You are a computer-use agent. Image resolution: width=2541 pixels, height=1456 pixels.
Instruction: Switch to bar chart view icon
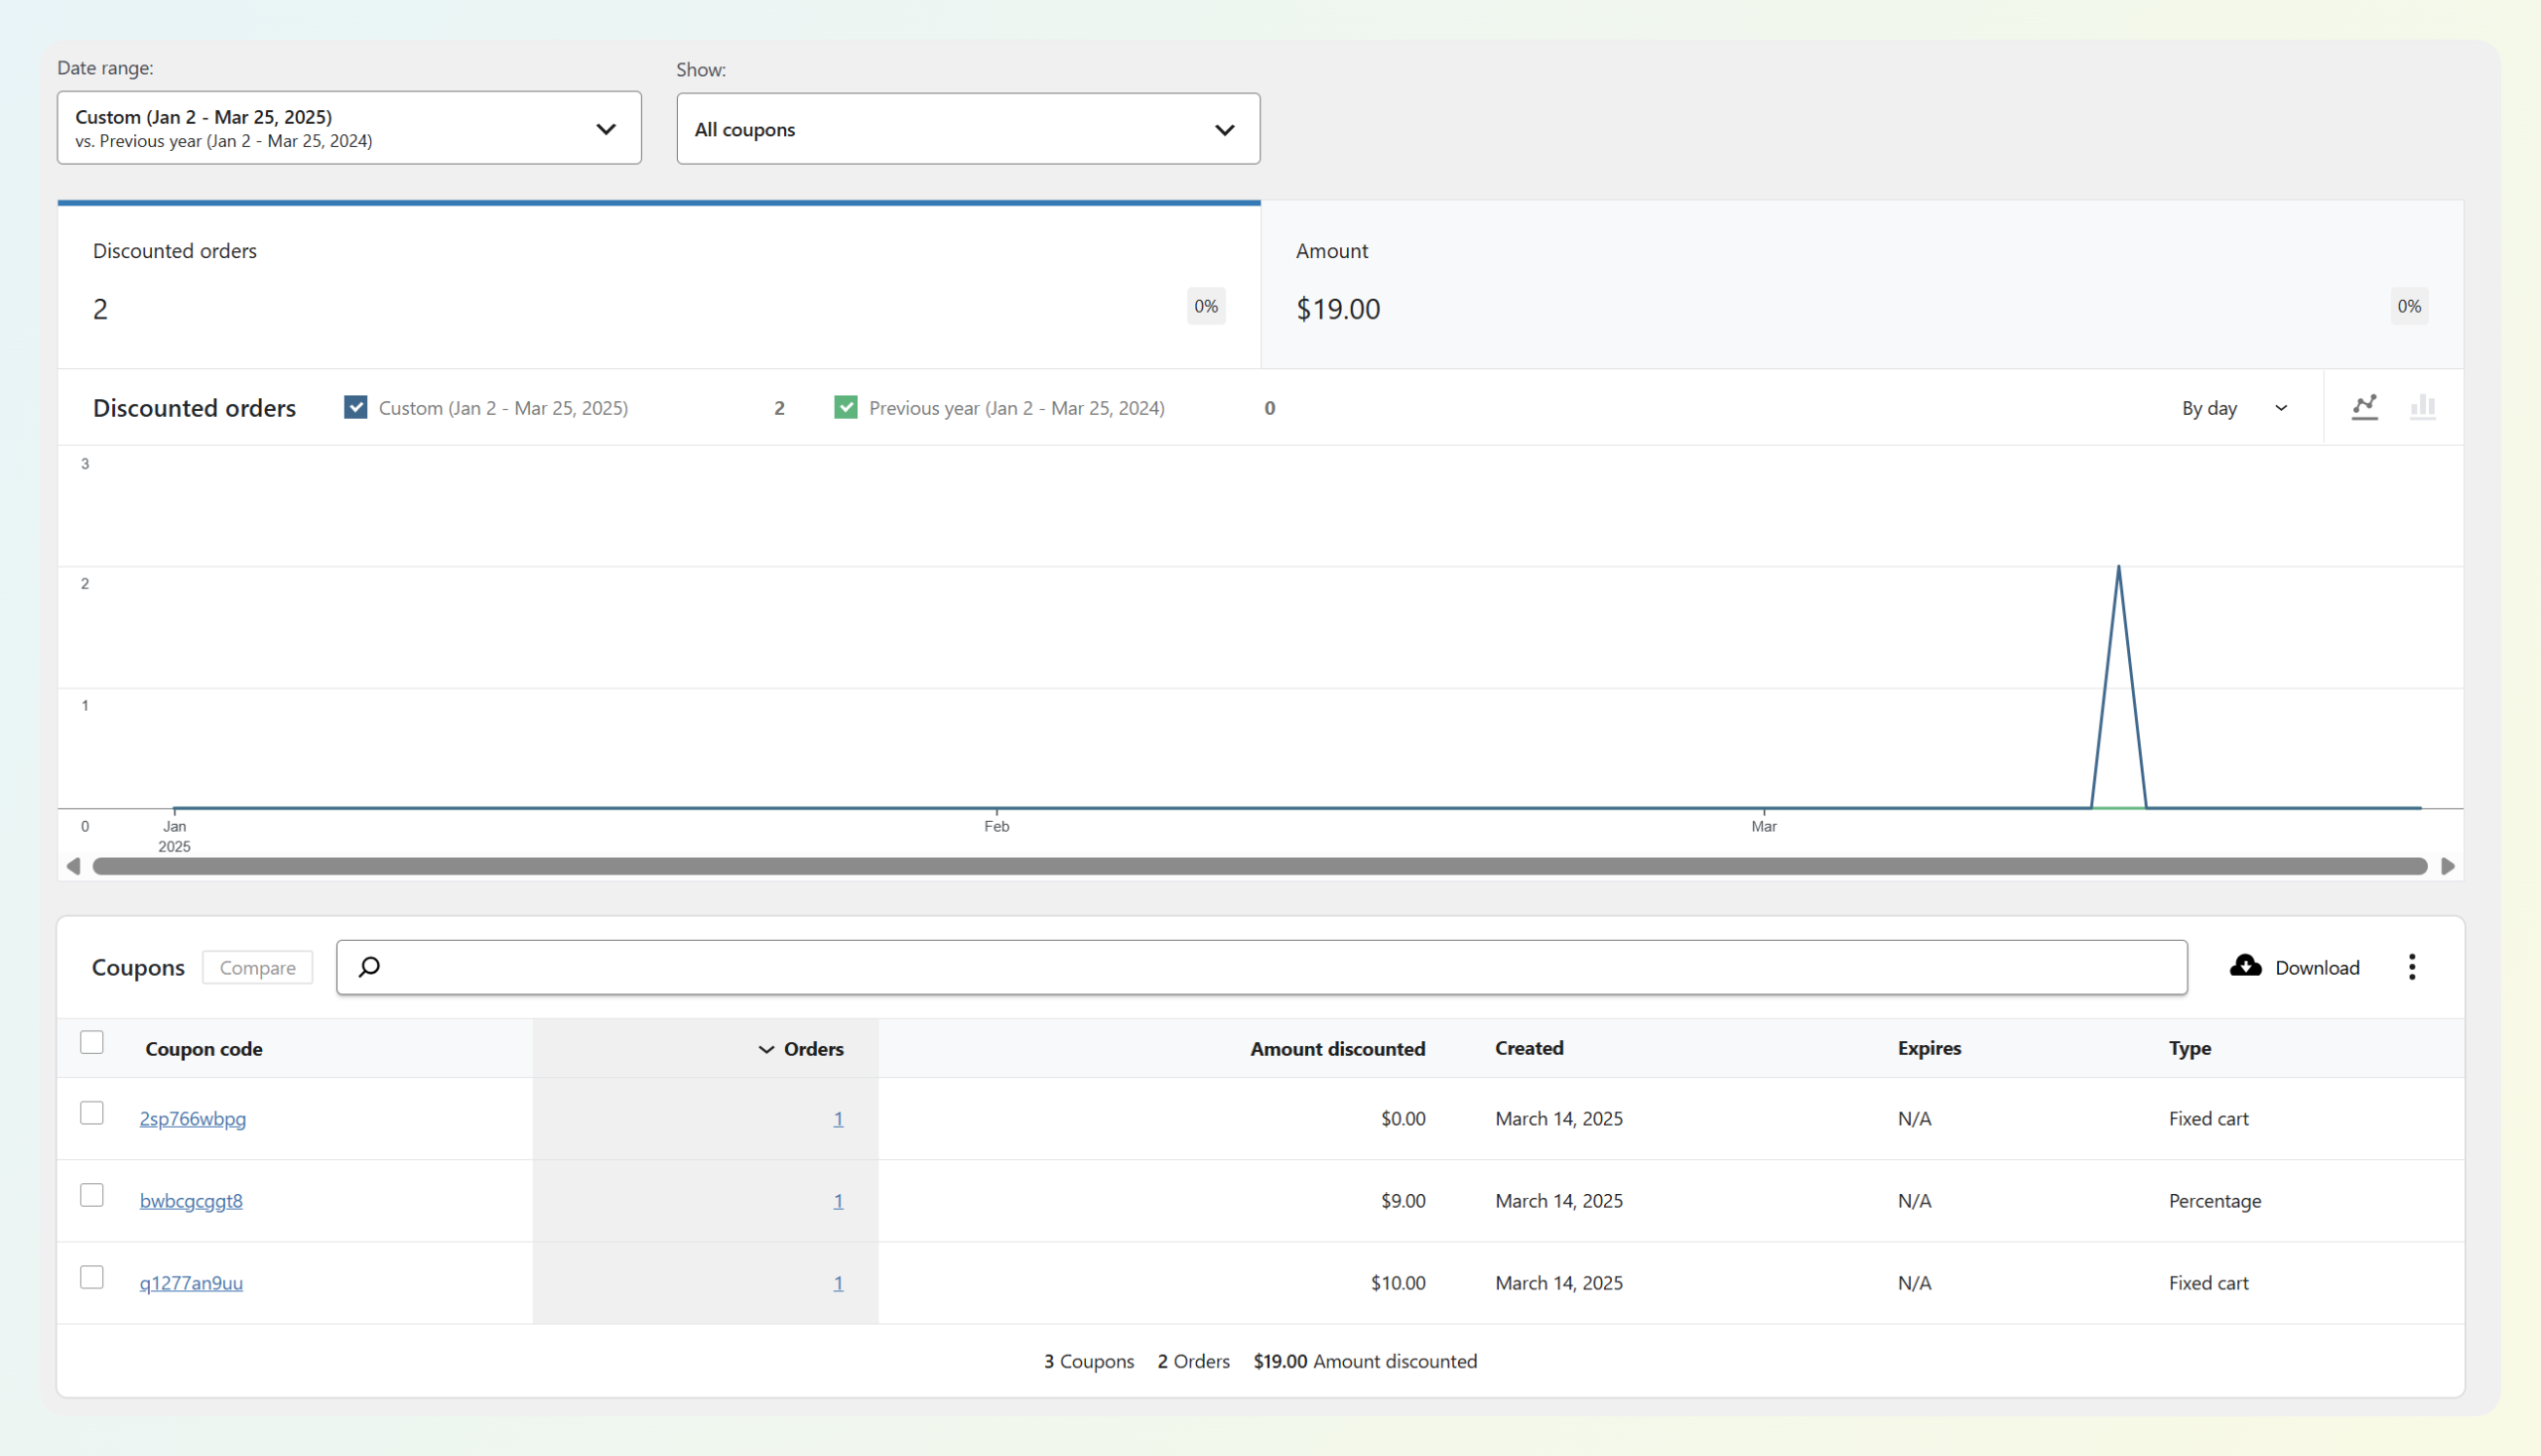click(x=2422, y=407)
